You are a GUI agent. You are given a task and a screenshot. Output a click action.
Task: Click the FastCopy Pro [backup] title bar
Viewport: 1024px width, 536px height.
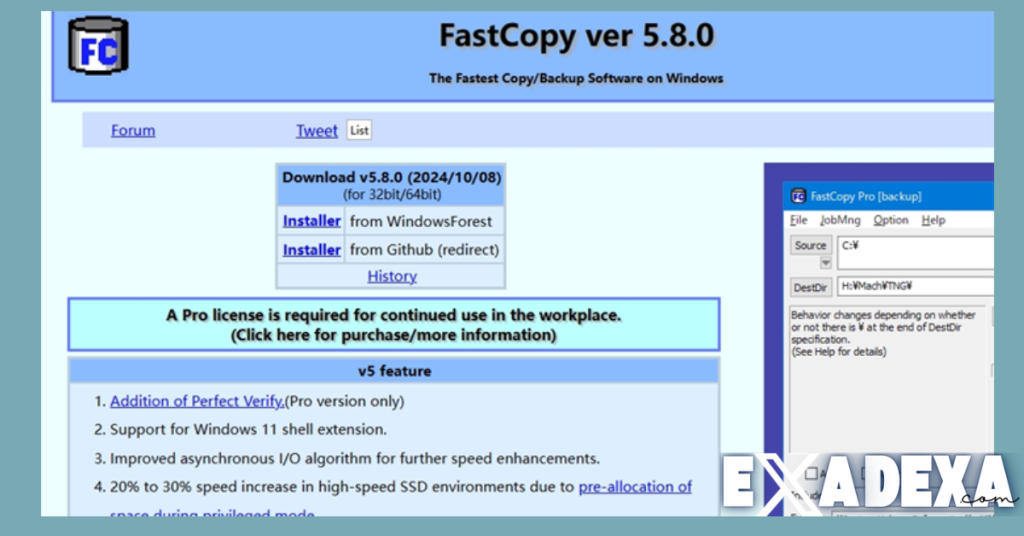click(888, 196)
